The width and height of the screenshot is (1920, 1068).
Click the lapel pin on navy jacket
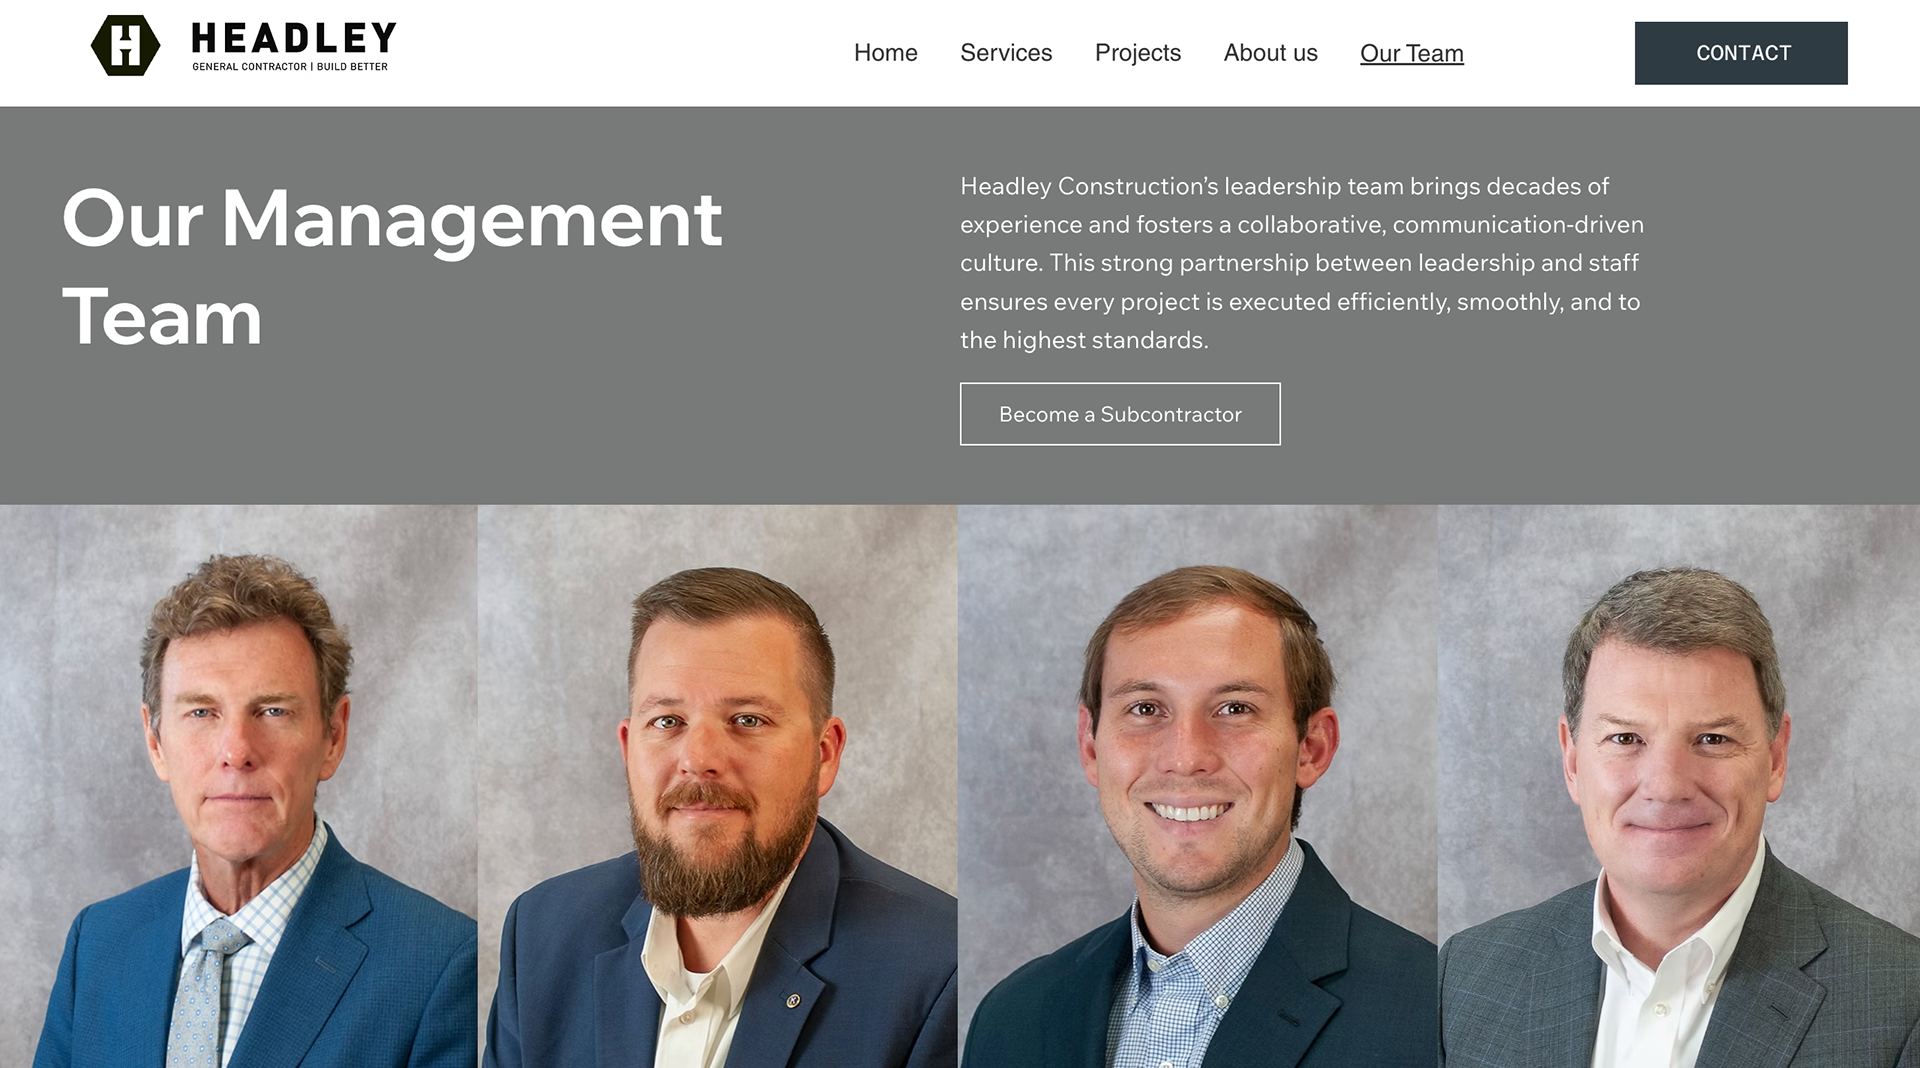click(792, 999)
